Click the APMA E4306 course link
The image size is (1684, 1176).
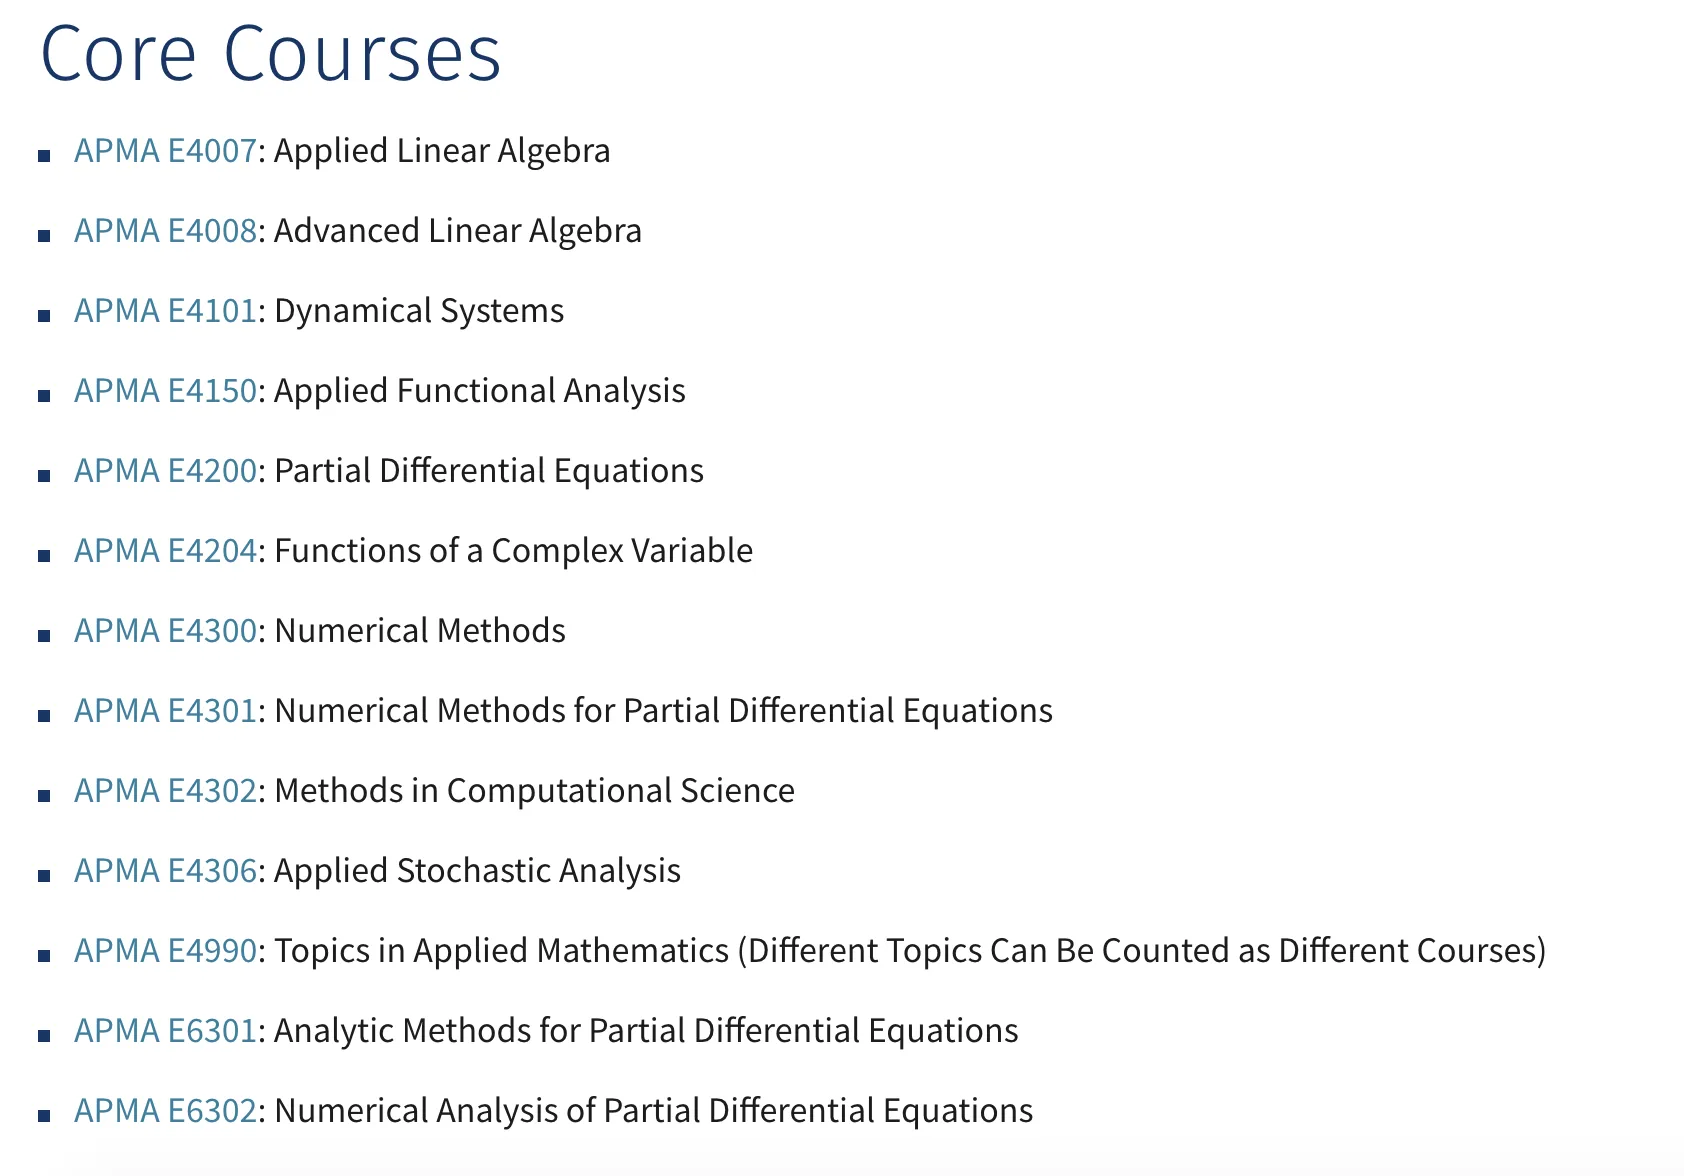(165, 871)
